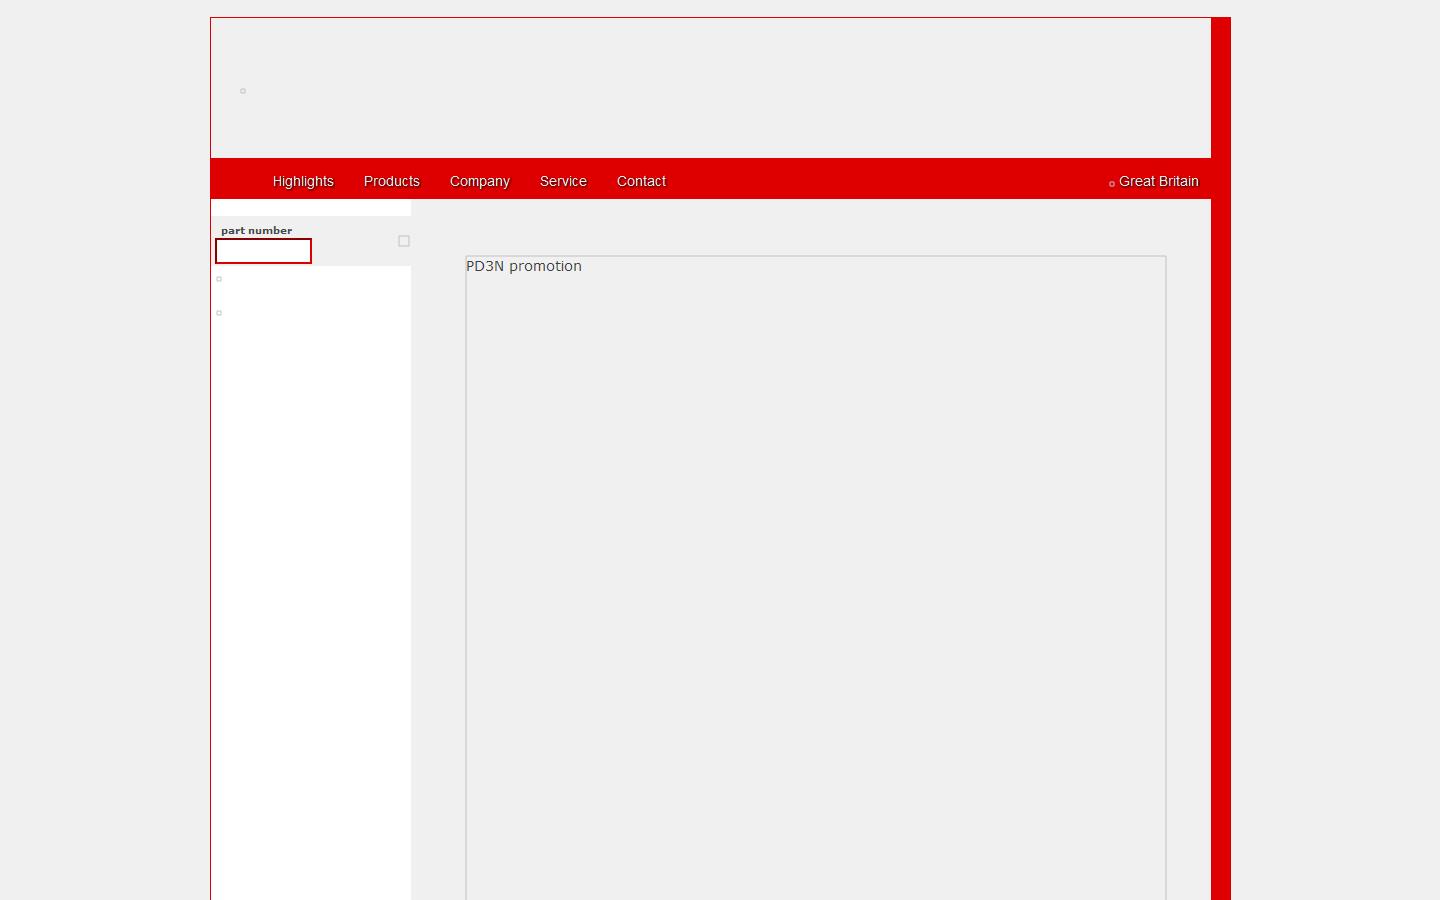Screen dimensions: 1440x900
Task: Expand the Products navigation section
Action: (x=391, y=181)
